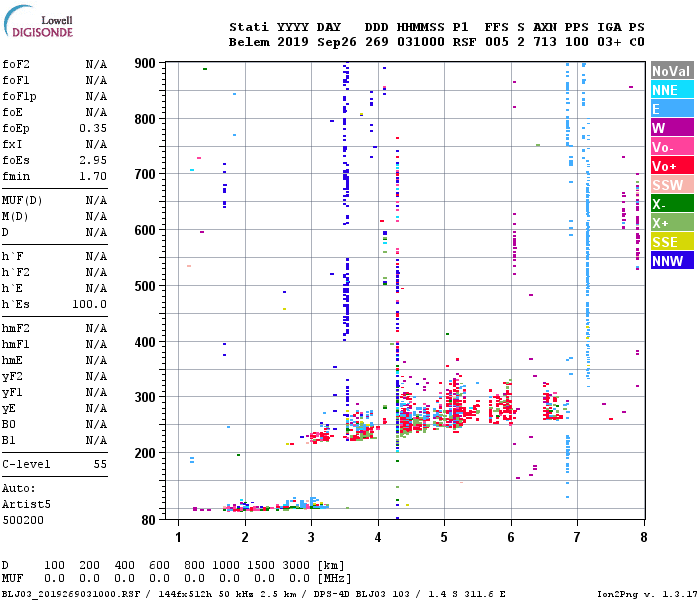Click the 900 km height axis label
This screenshot has width=700, height=600.
coord(145,63)
